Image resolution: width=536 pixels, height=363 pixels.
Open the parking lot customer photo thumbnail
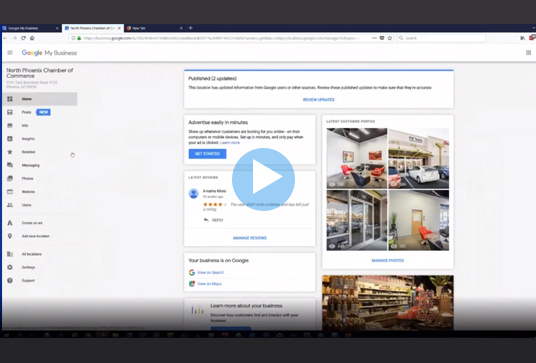[x=419, y=158]
